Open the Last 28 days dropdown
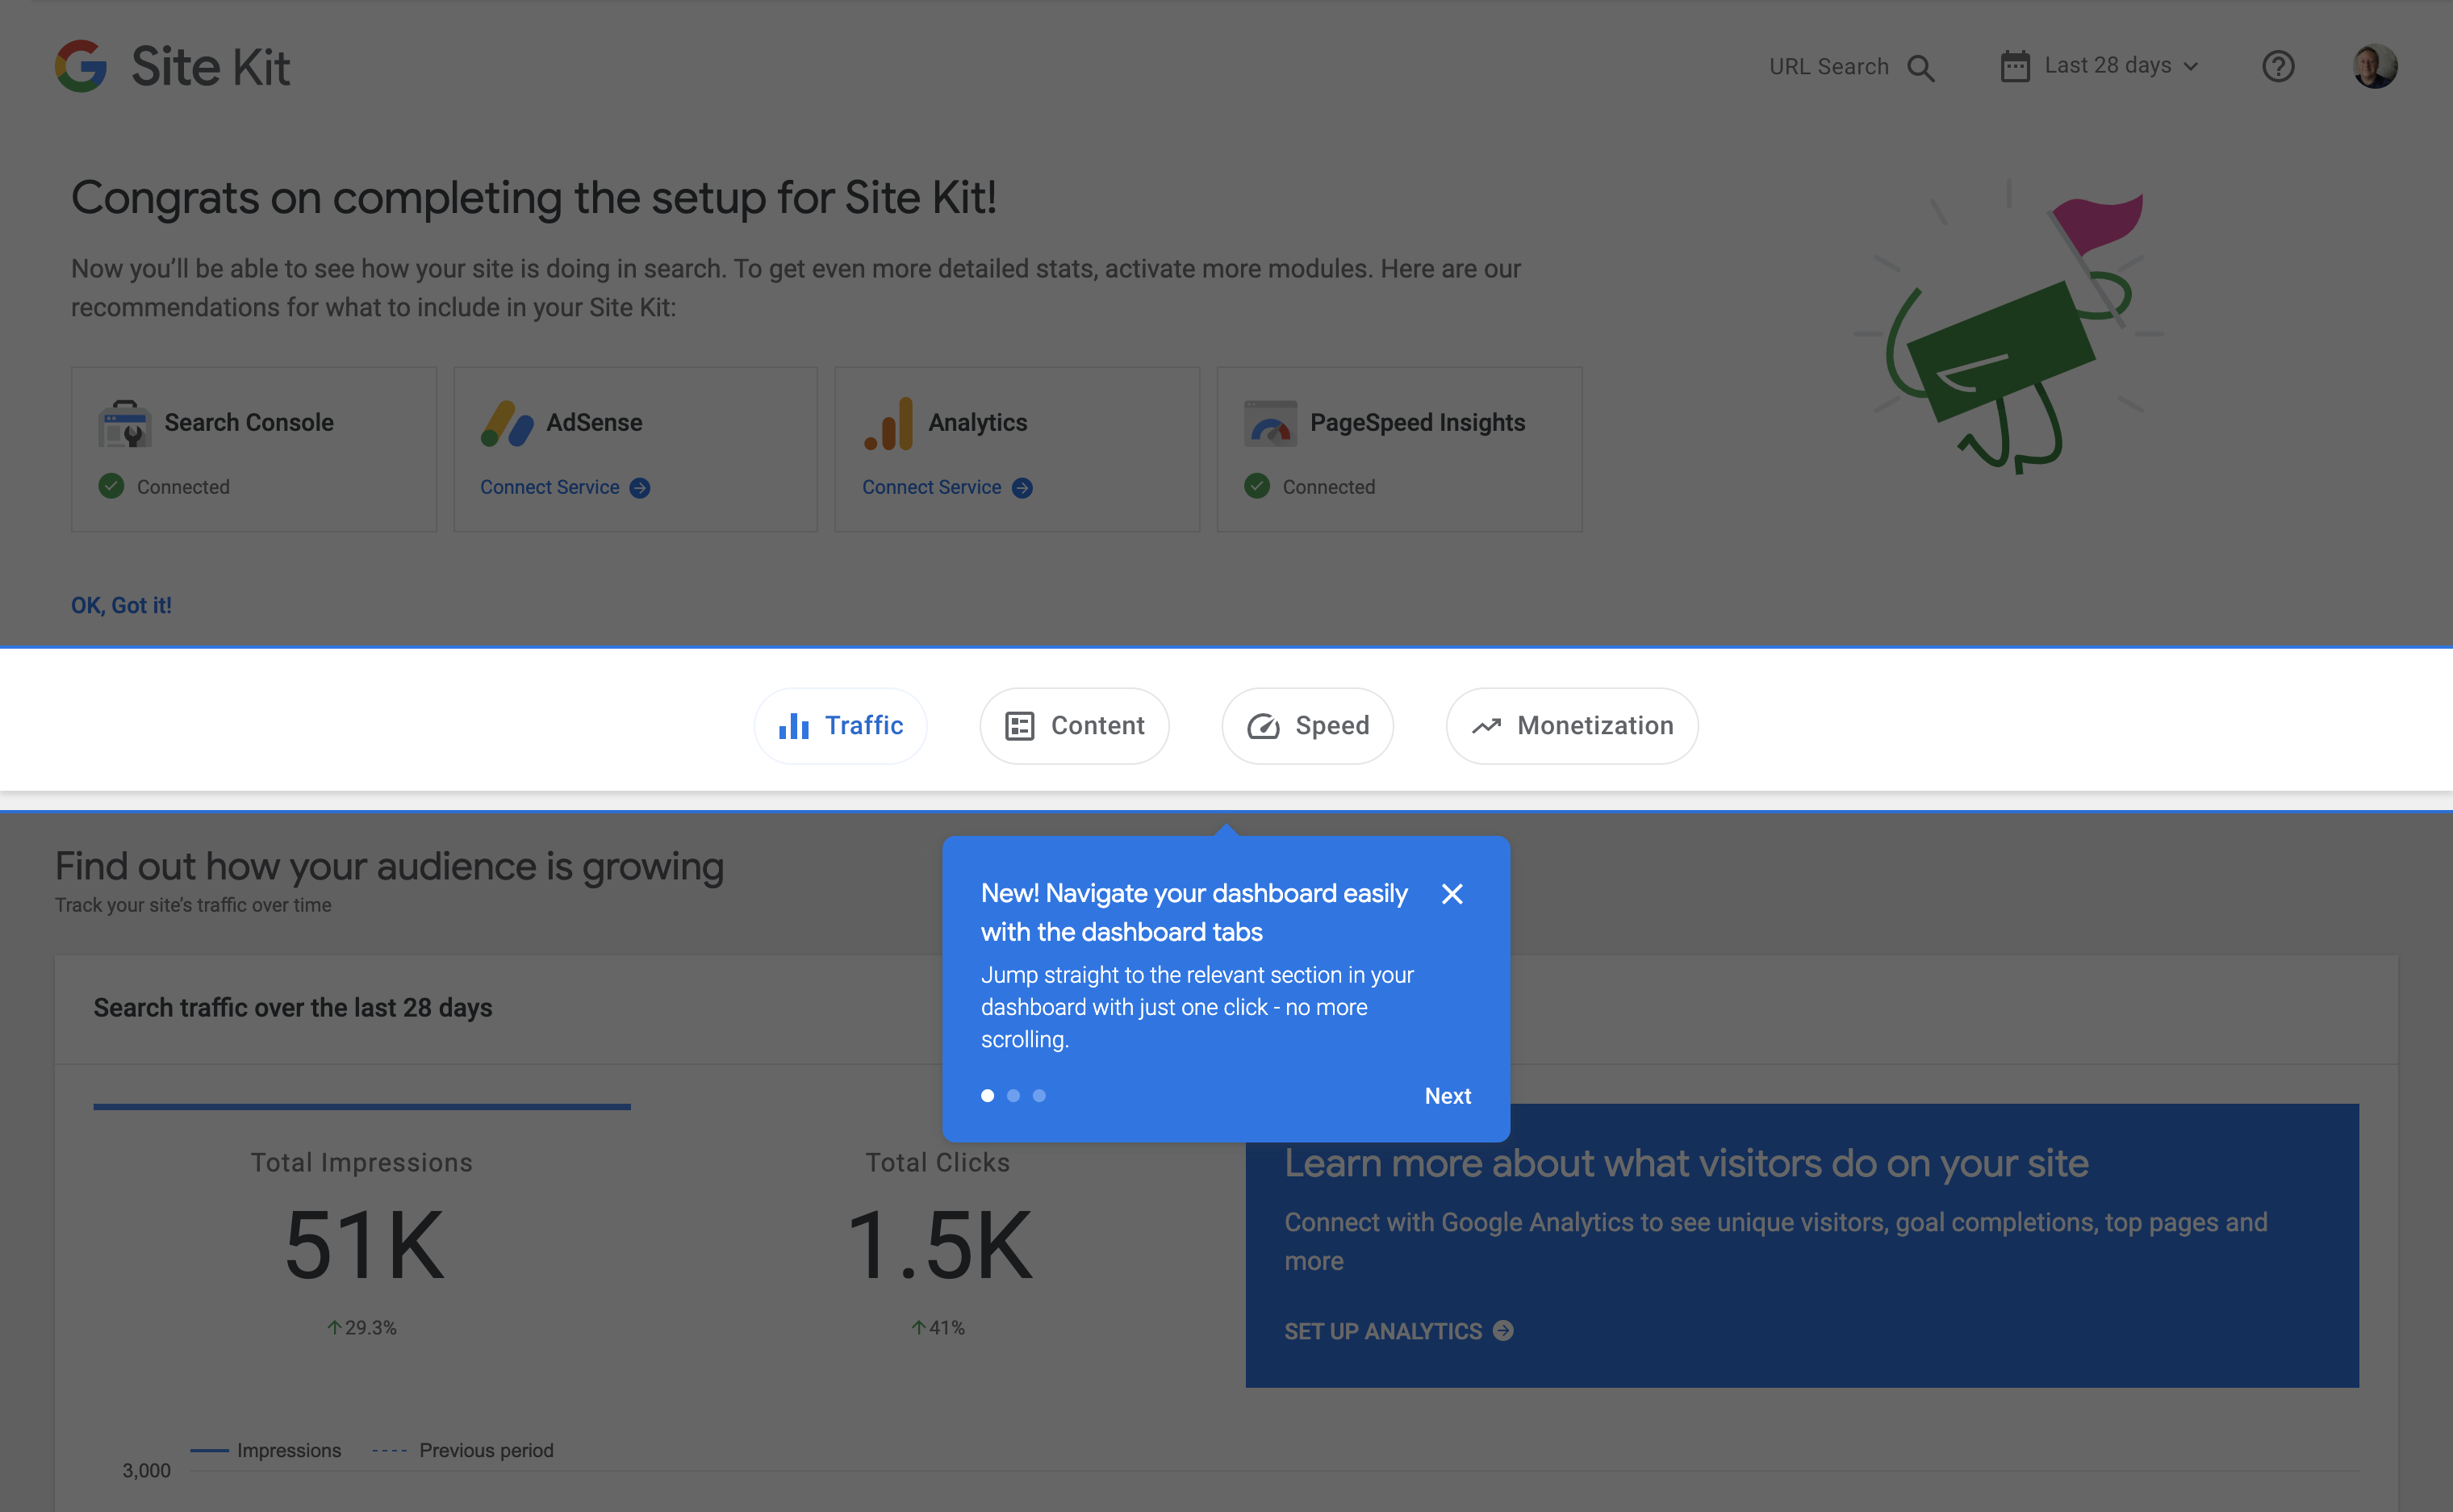This screenshot has width=2453, height=1512. [x=2107, y=65]
